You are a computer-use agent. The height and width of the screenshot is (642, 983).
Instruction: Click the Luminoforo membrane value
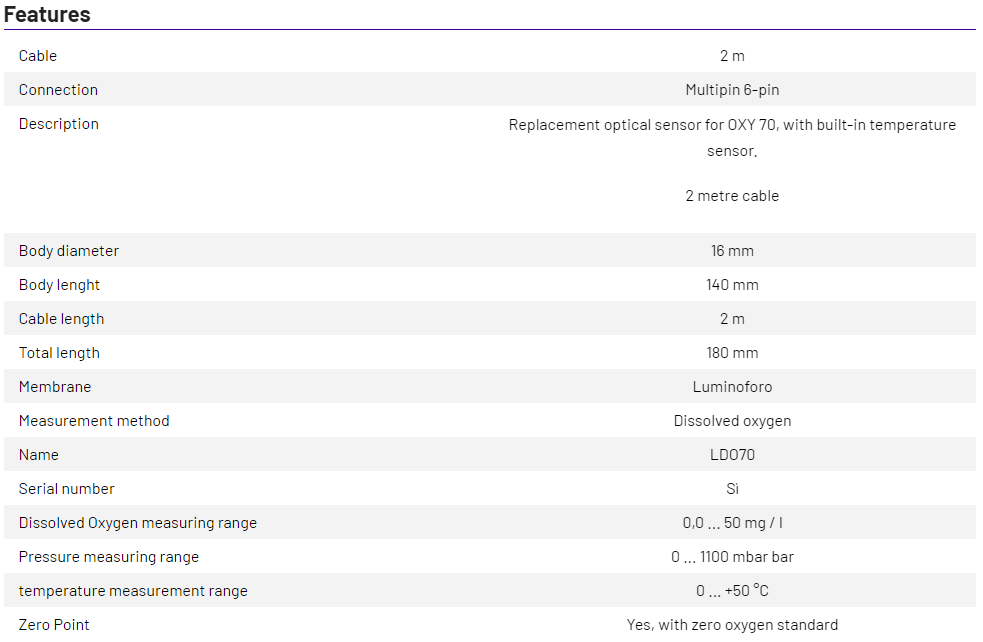pyautogui.click(x=732, y=387)
